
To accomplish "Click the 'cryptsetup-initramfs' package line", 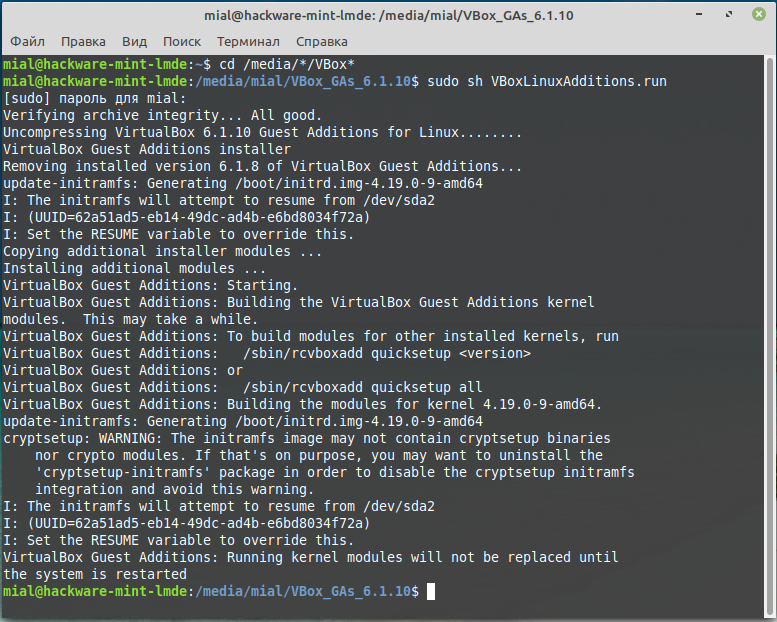I will point(335,472).
